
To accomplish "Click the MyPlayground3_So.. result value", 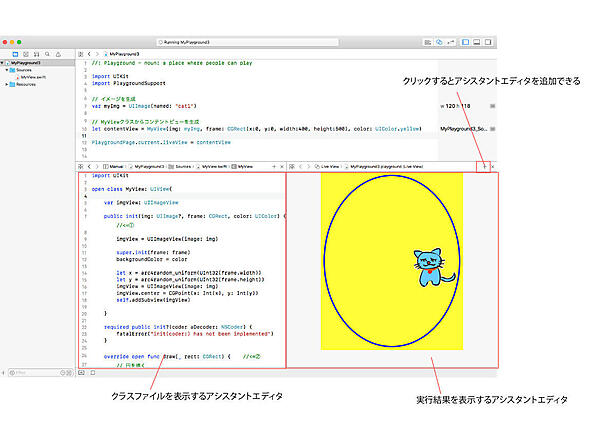I will 464,129.
